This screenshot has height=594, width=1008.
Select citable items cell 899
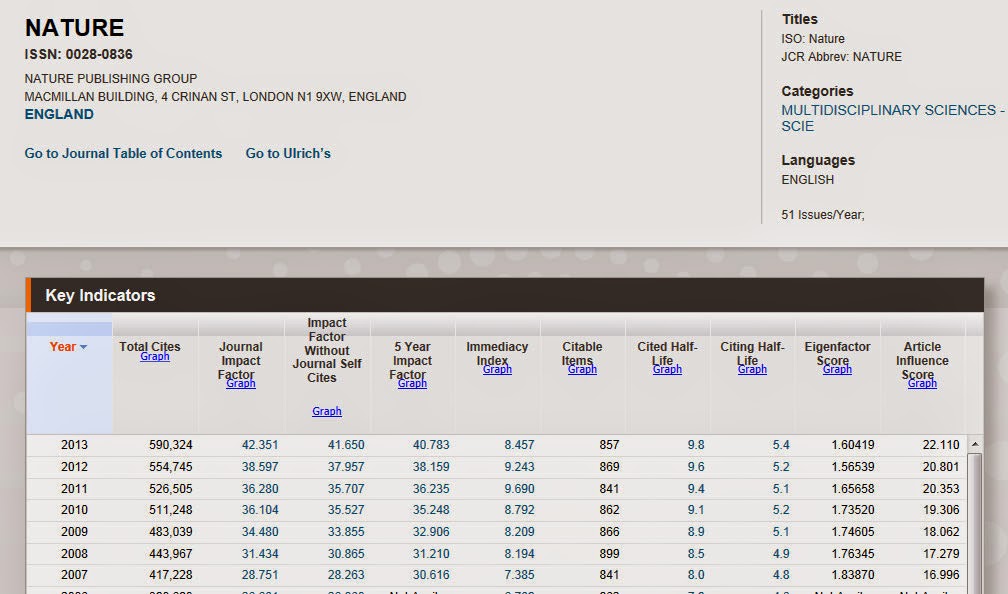(x=609, y=554)
